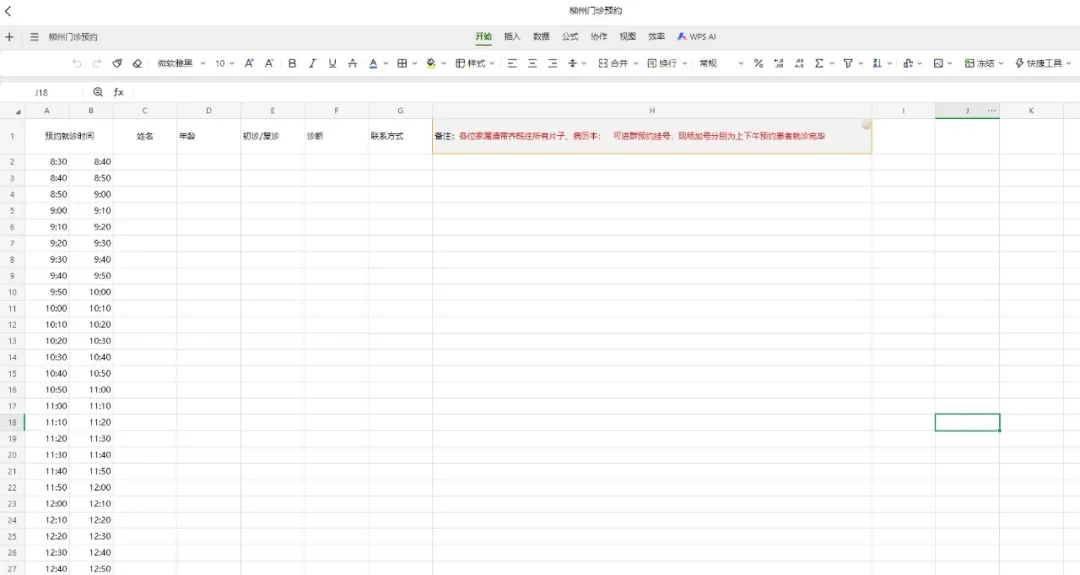Open the autosum dropdown arrow
1080x575 pixels.
832,63
